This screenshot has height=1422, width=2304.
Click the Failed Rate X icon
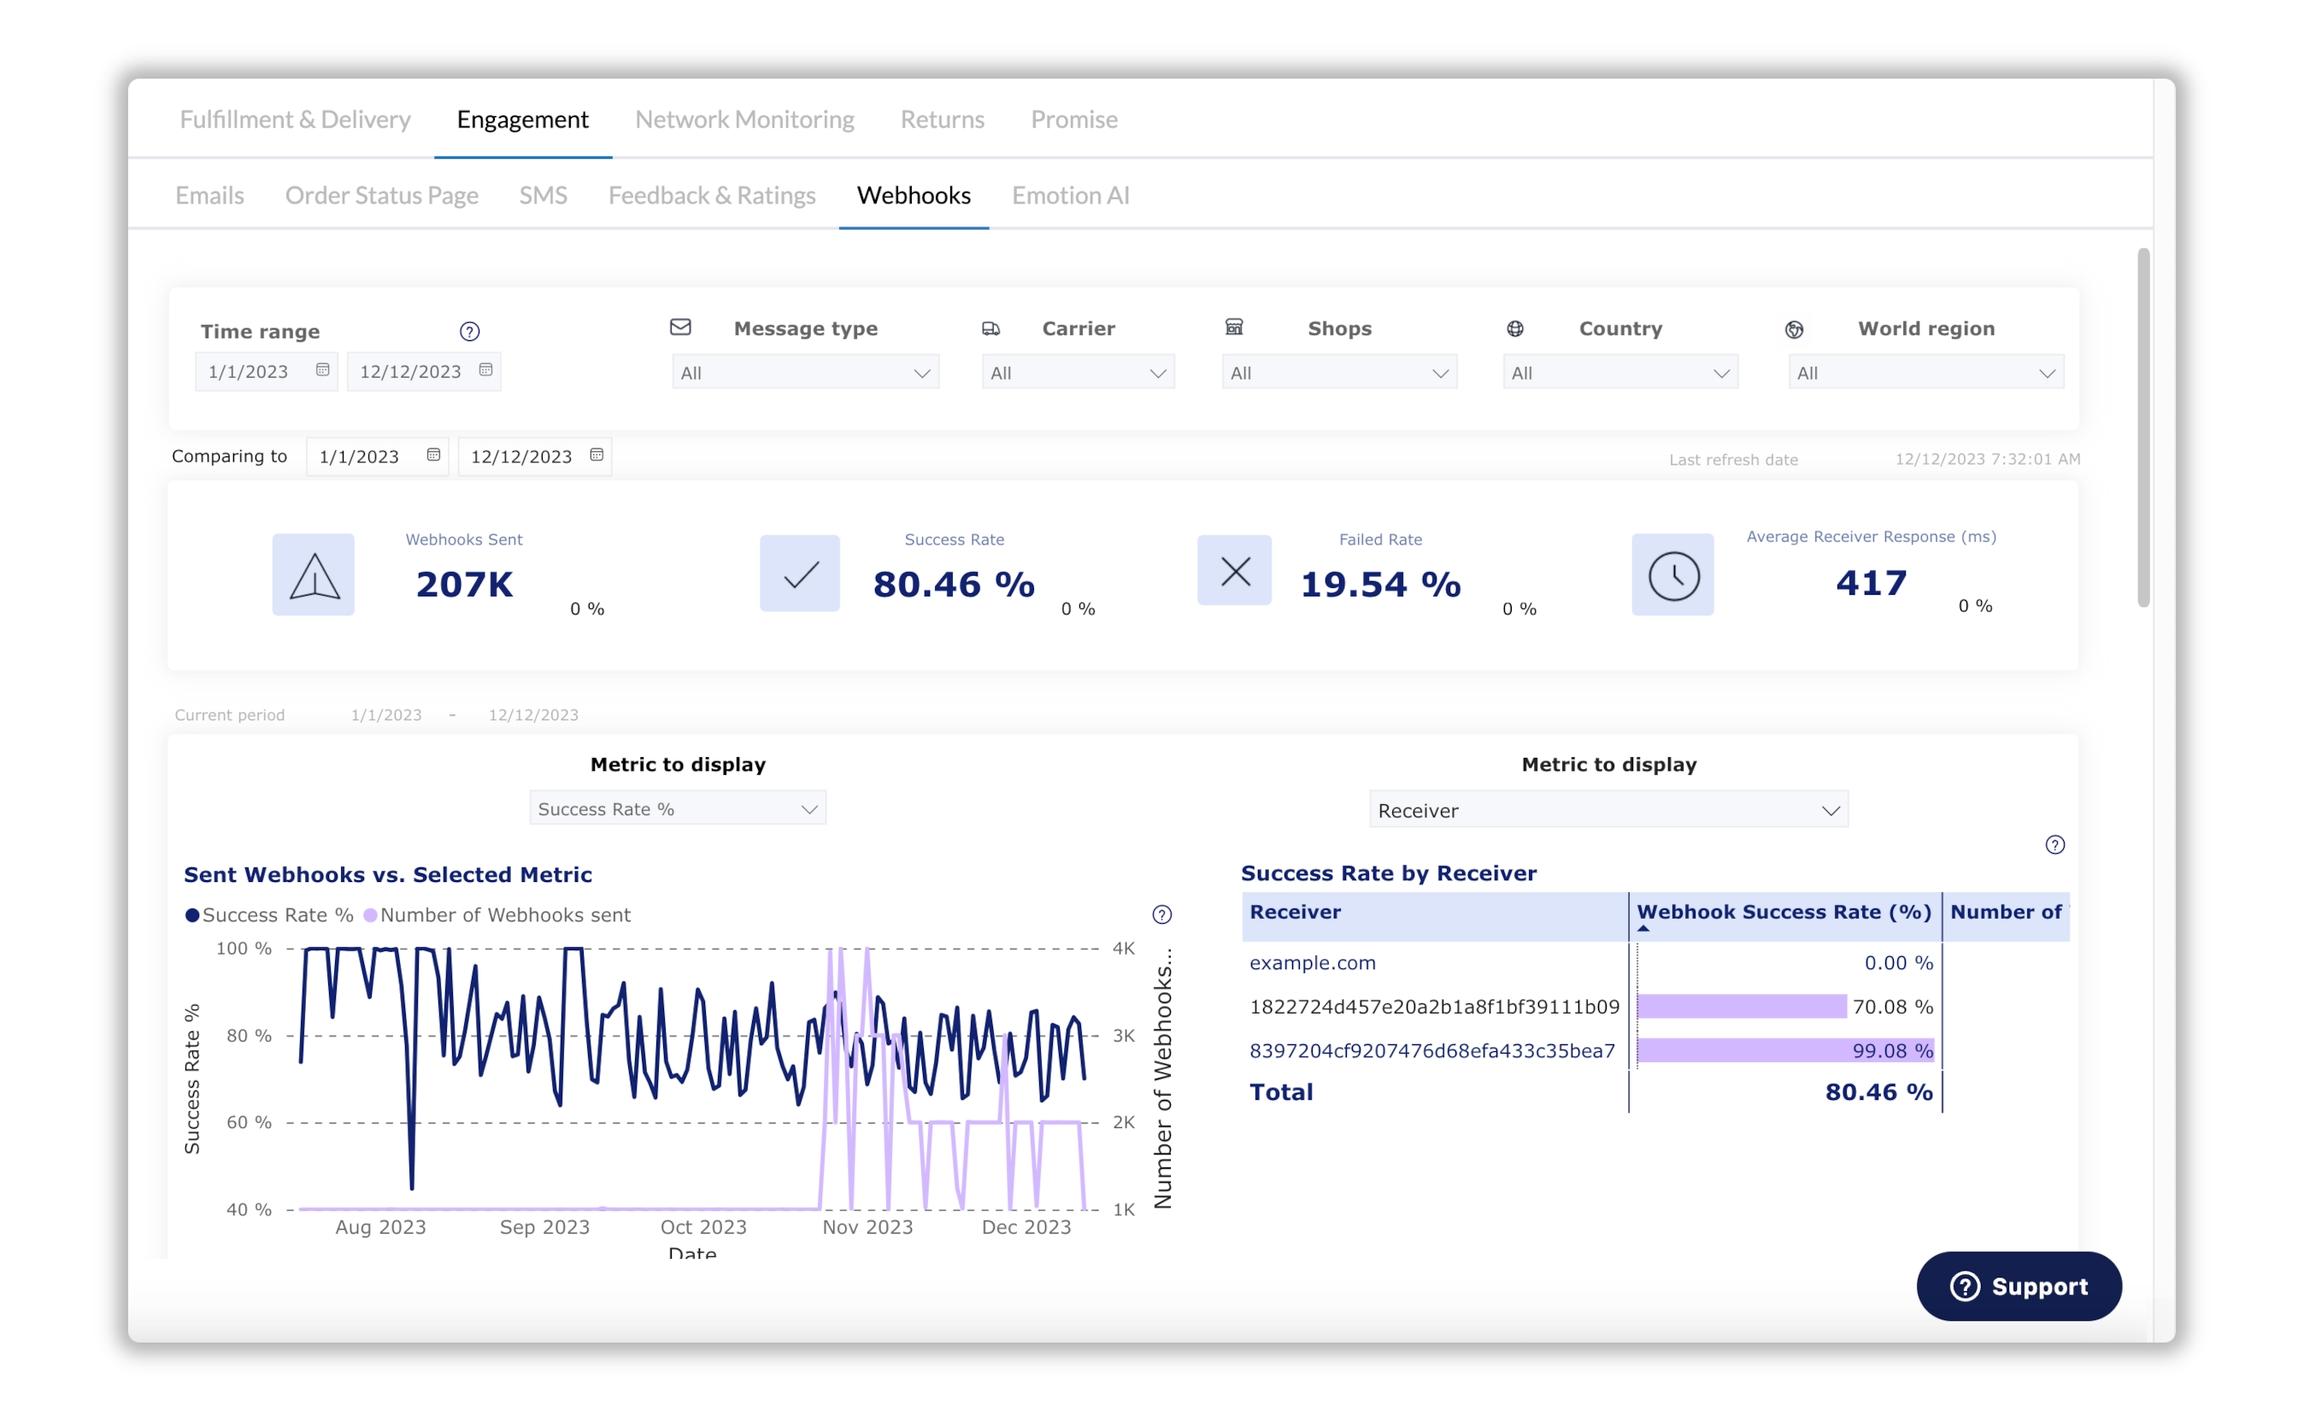1235,571
